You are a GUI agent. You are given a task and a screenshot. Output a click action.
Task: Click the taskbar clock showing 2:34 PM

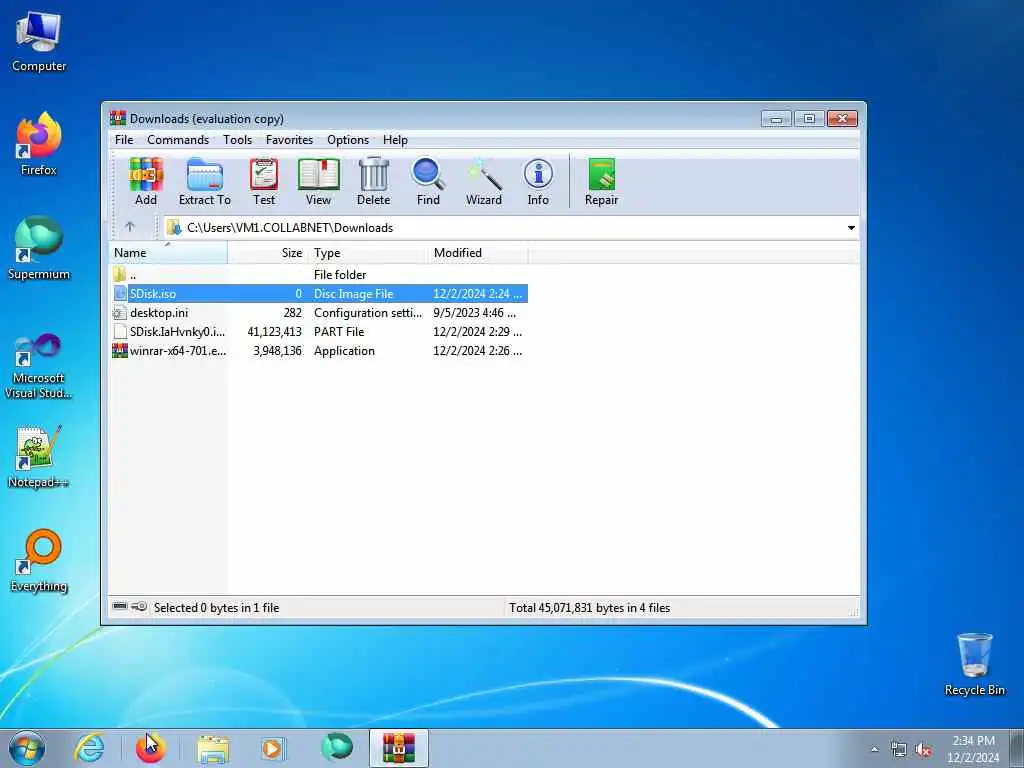click(x=973, y=748)
